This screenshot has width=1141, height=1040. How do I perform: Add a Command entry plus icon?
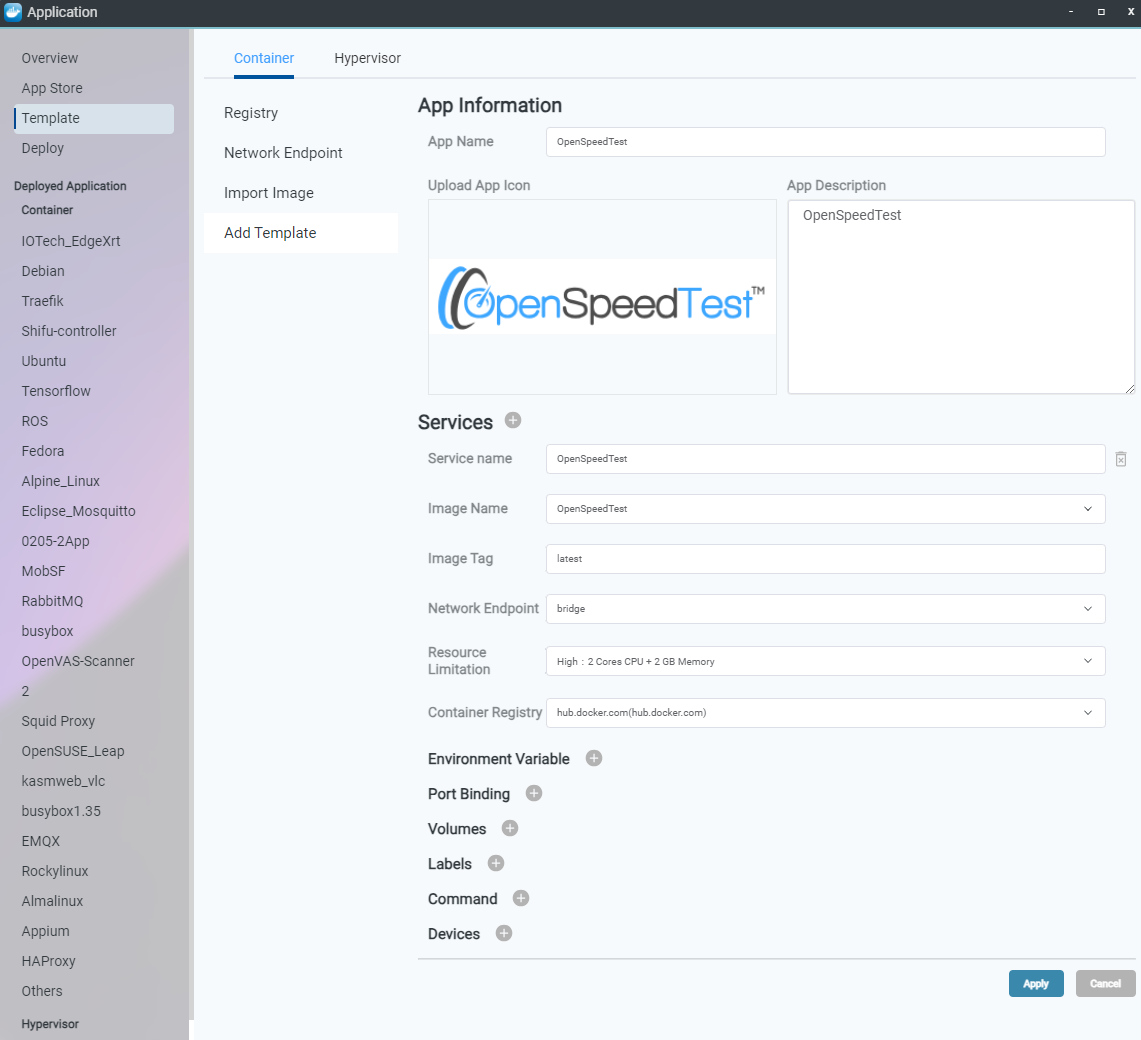coord(521,898)
